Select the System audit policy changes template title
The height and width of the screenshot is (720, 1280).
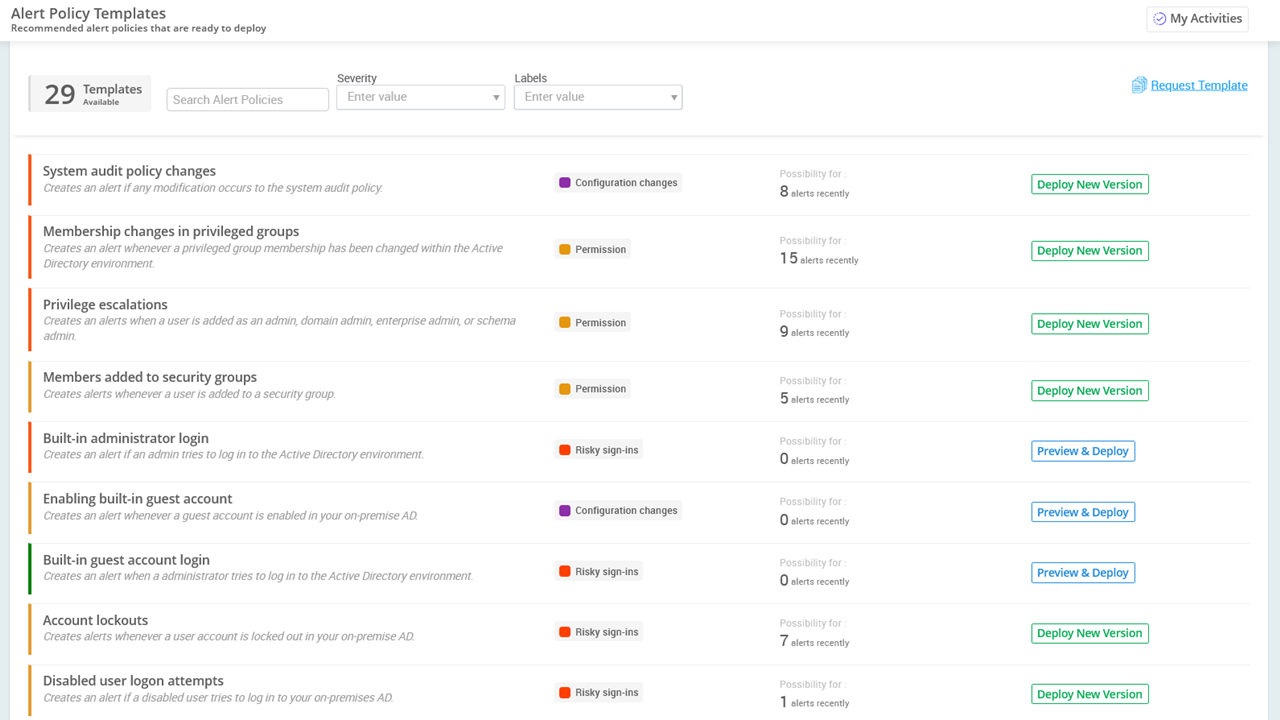pos(128,170)
